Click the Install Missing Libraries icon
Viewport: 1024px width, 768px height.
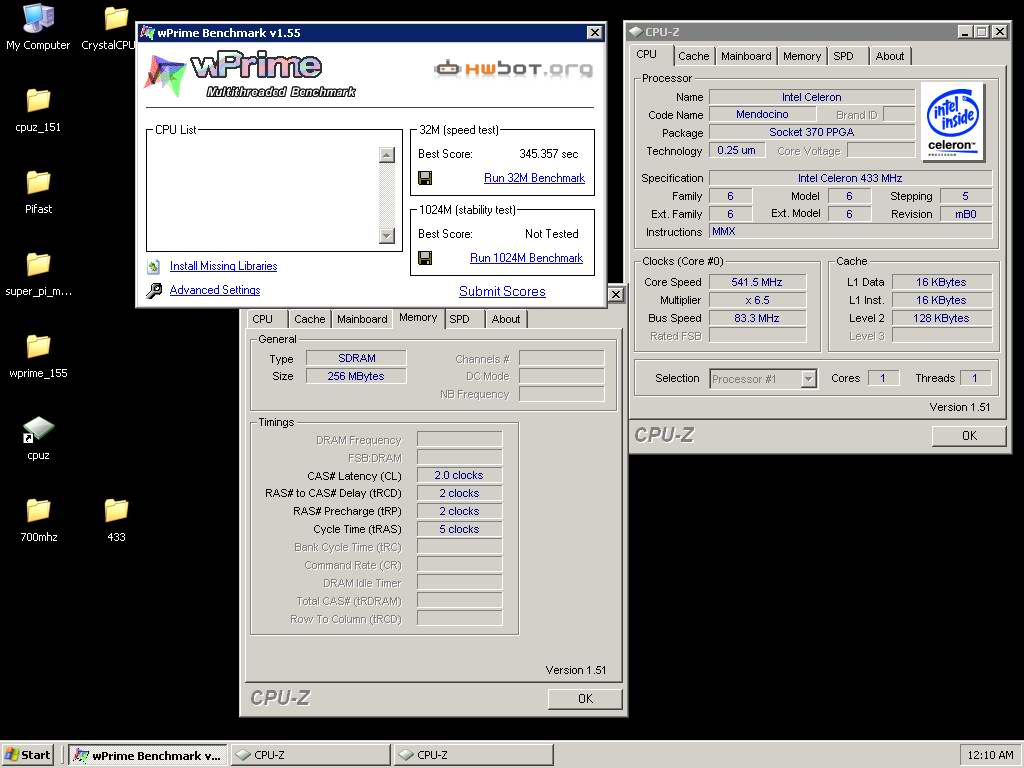click(x=154, y=266)
